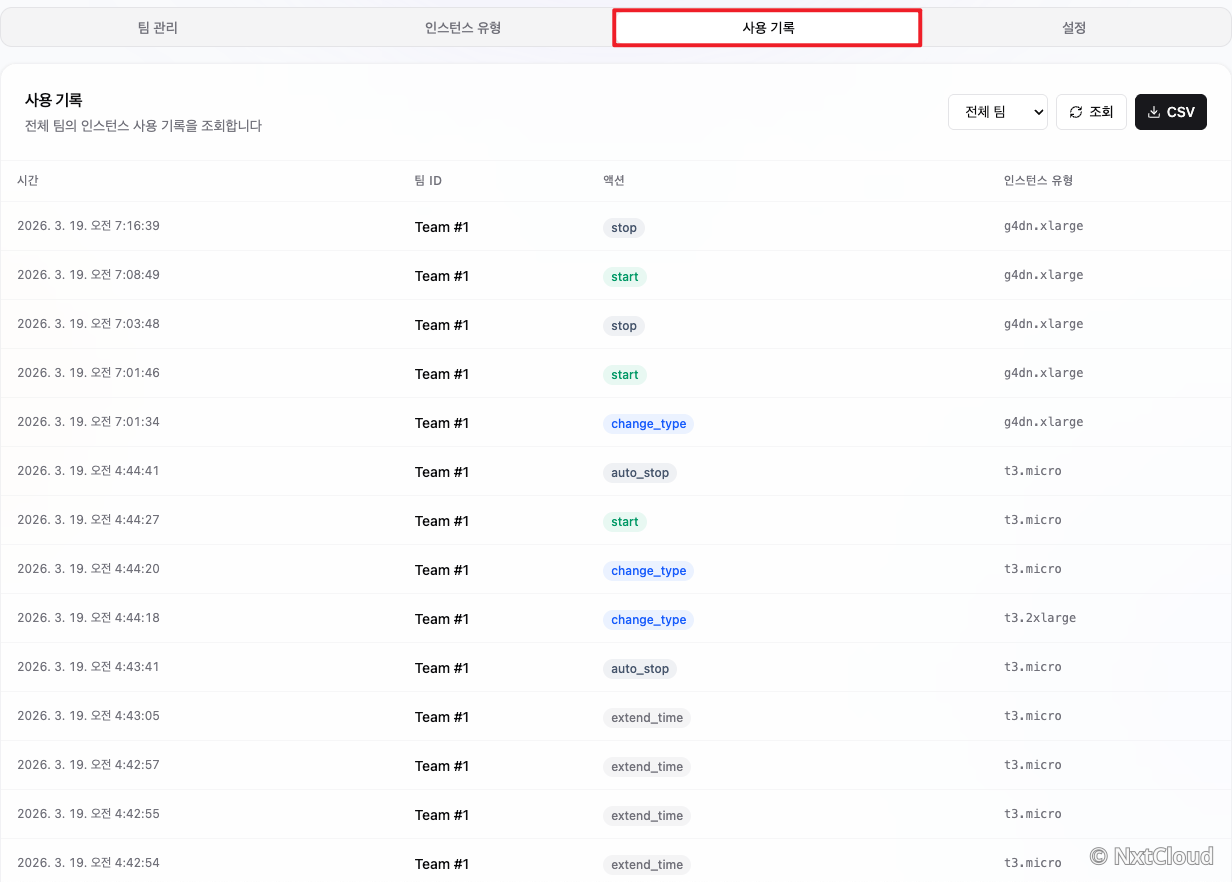Click the auto_stop badge at 4:43:41

[x=640, y=669]
